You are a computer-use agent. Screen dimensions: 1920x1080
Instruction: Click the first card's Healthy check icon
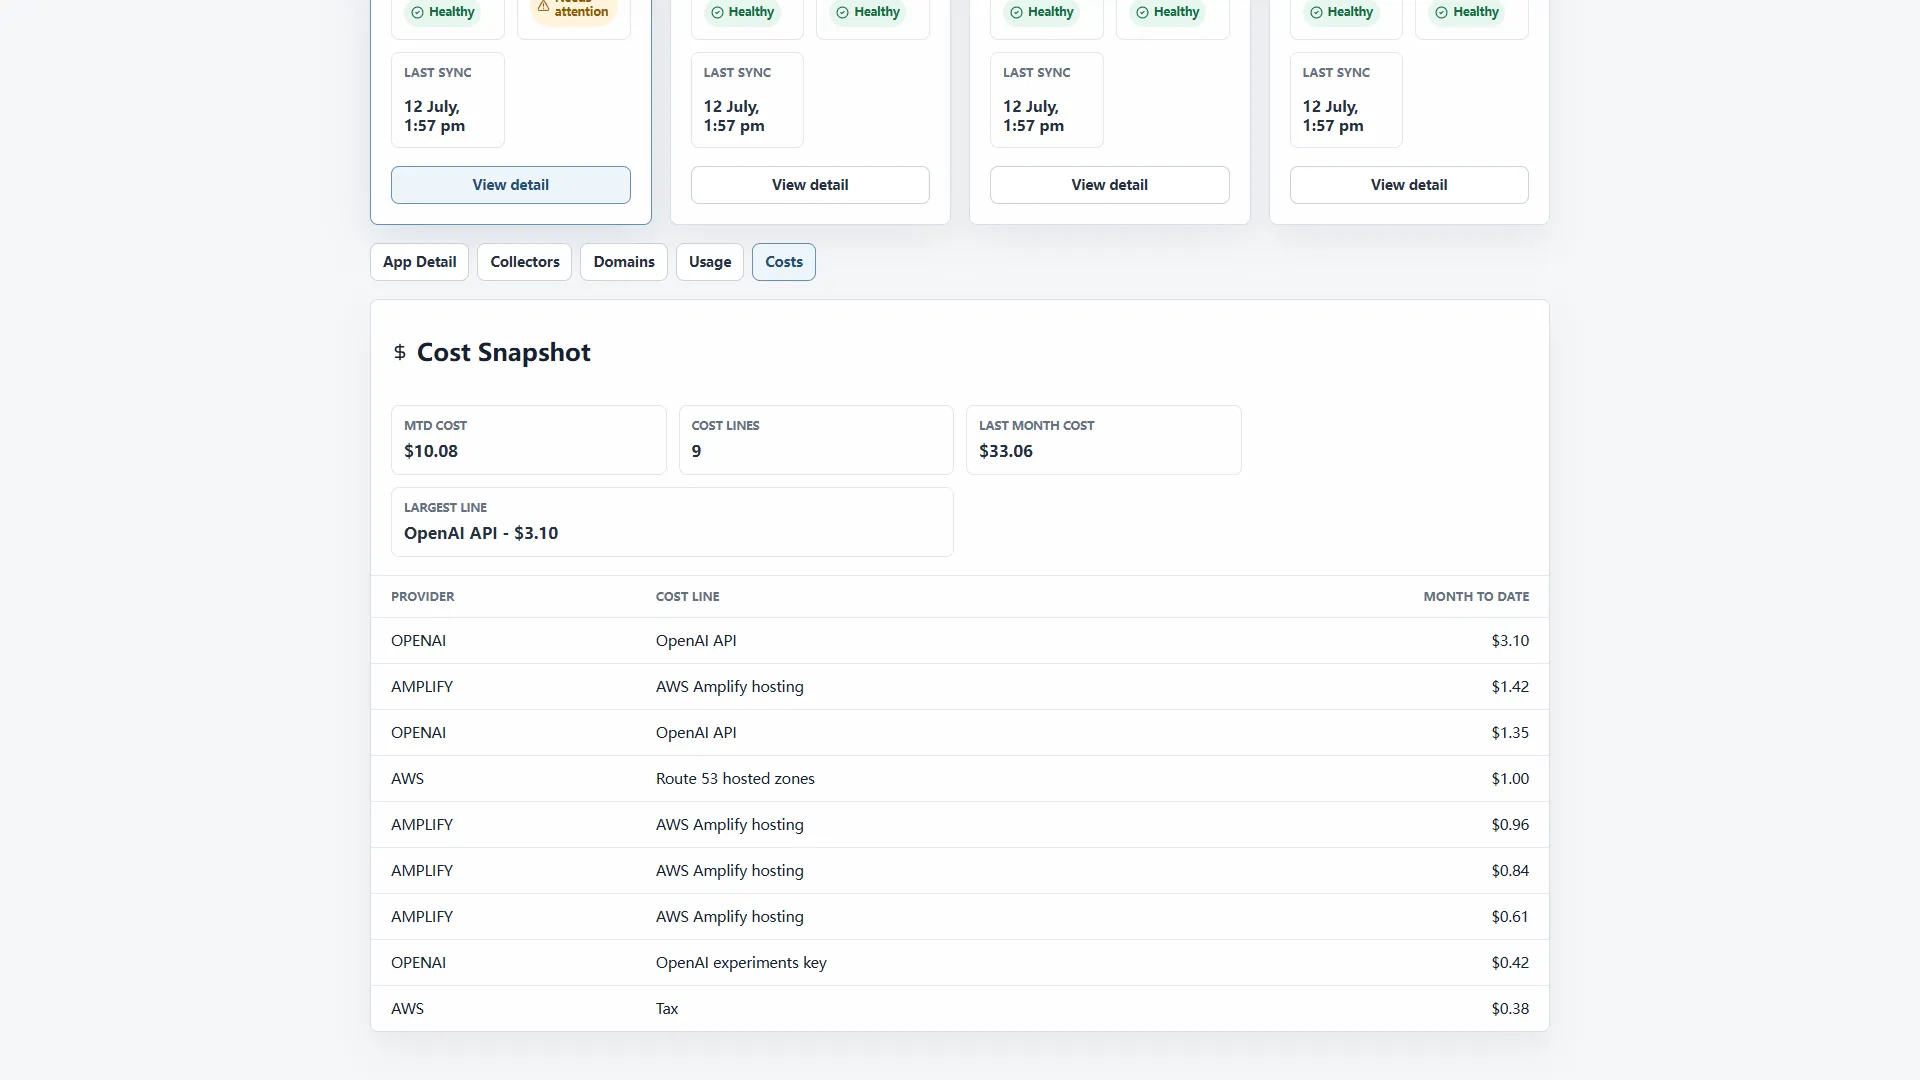point(418,12)
